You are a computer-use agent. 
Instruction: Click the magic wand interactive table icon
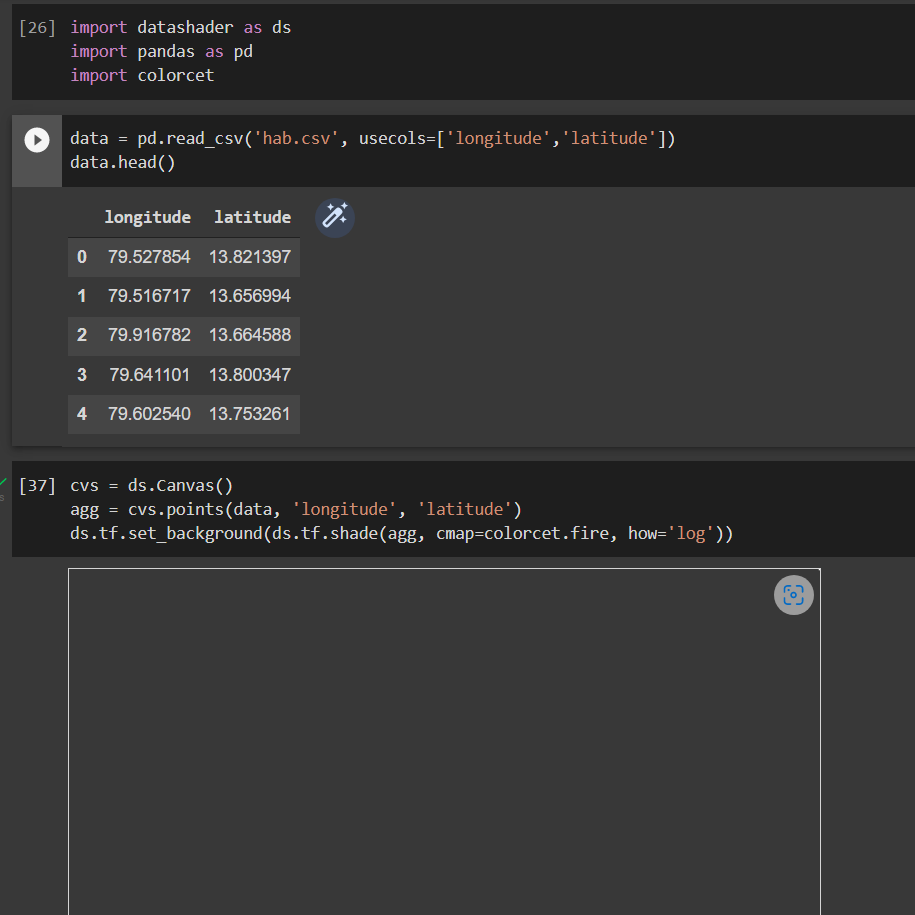(335, 217)
